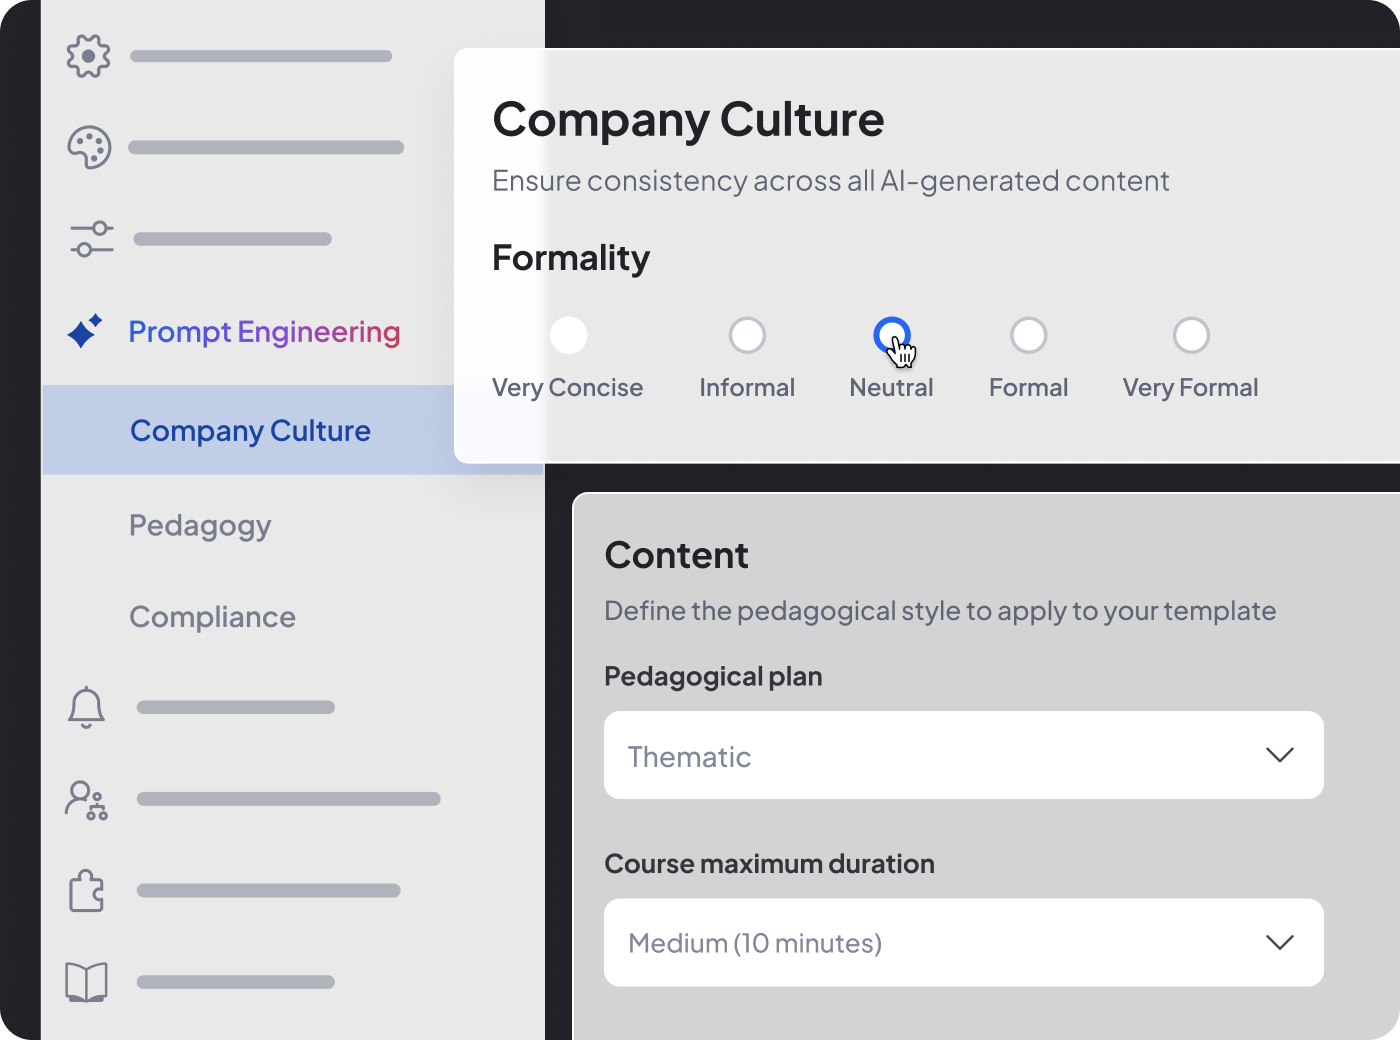Set formality to Formal
Image resolution: width=1400 pixels, height=1040 pixels.
(1029, 335)
